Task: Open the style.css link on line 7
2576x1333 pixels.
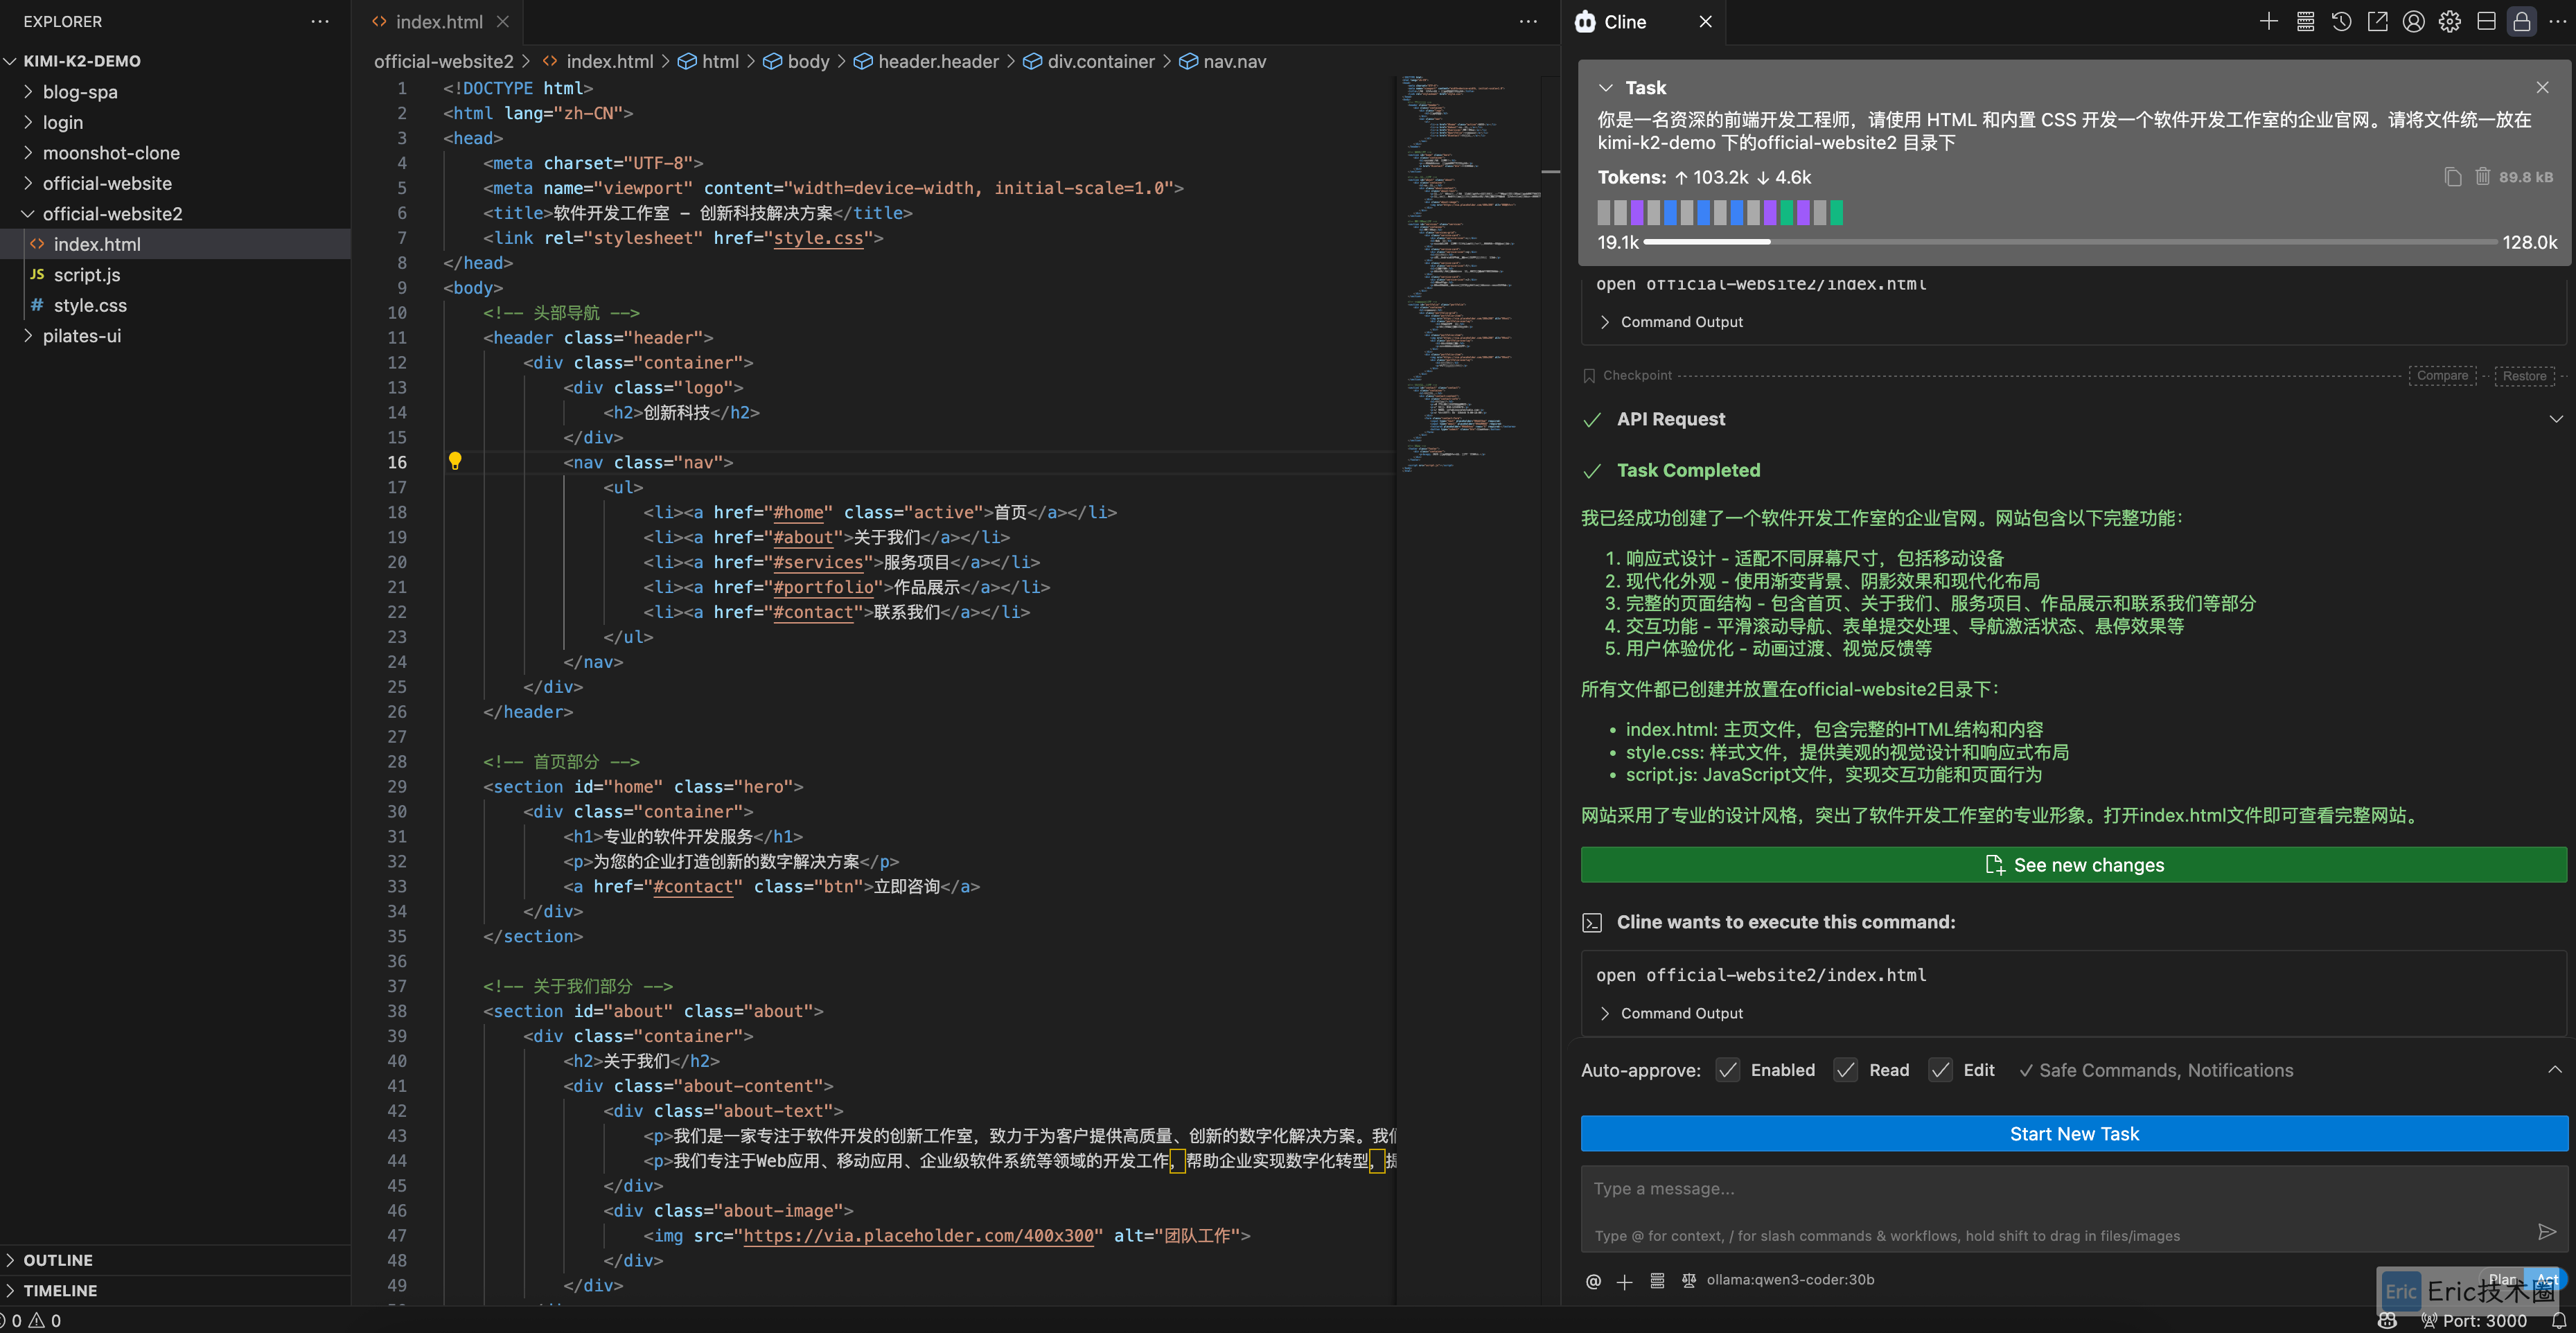Action: [x=817, y=238]
